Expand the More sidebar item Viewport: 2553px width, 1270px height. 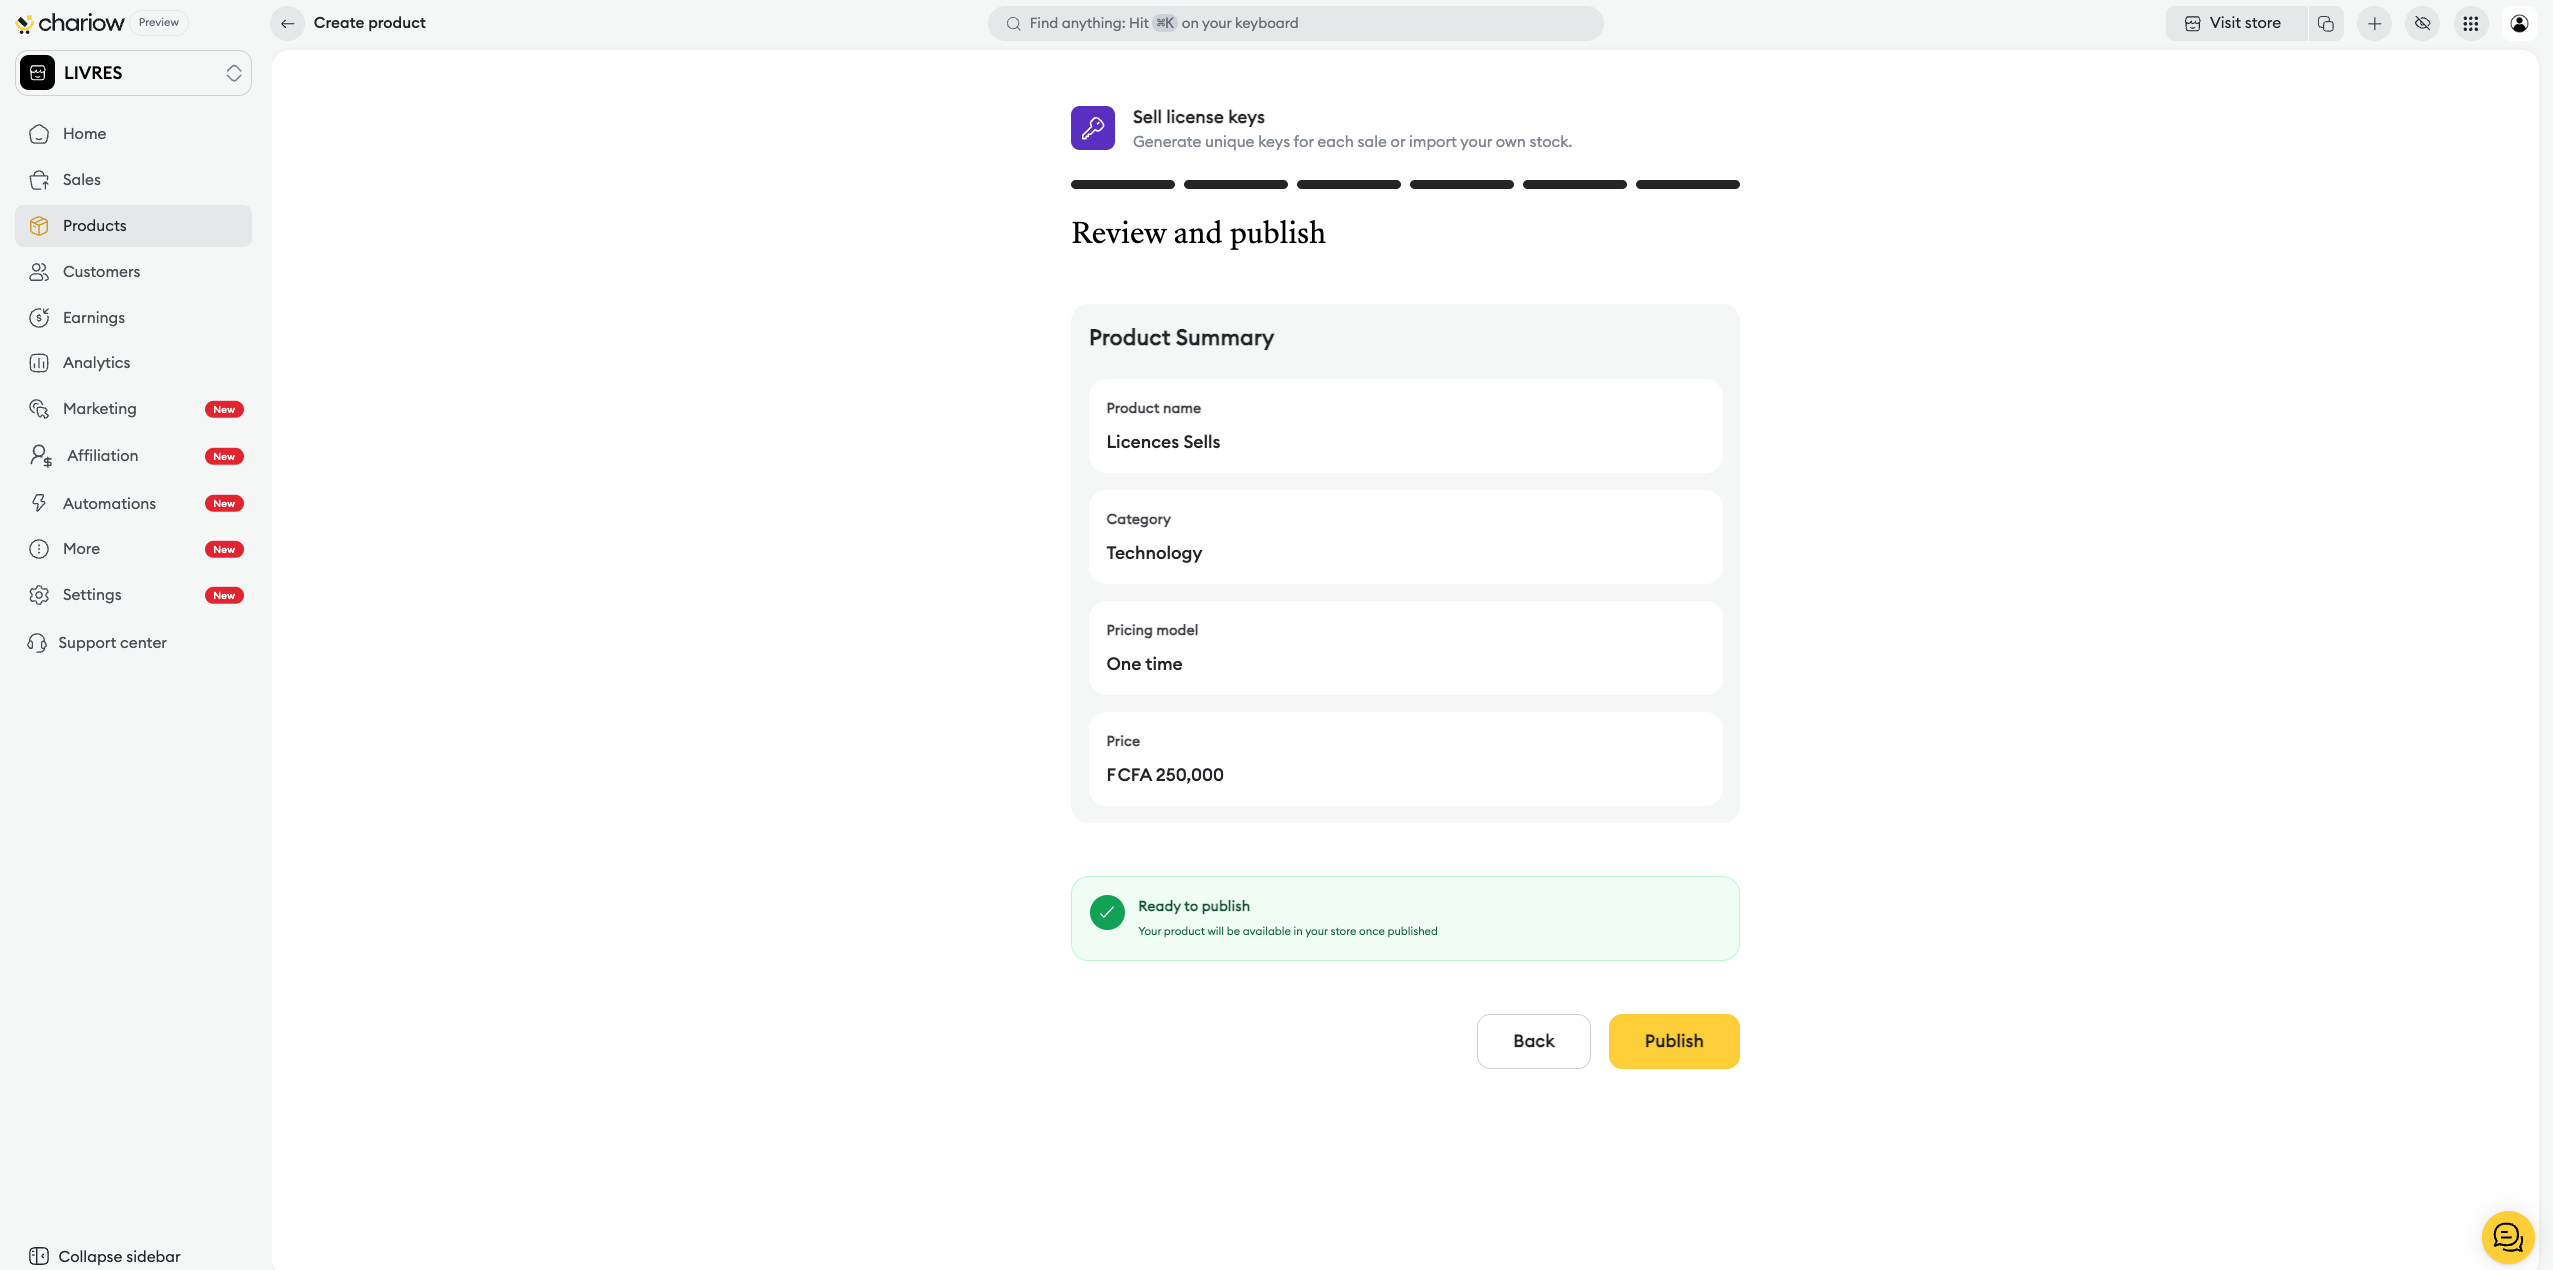pos(82,549)
